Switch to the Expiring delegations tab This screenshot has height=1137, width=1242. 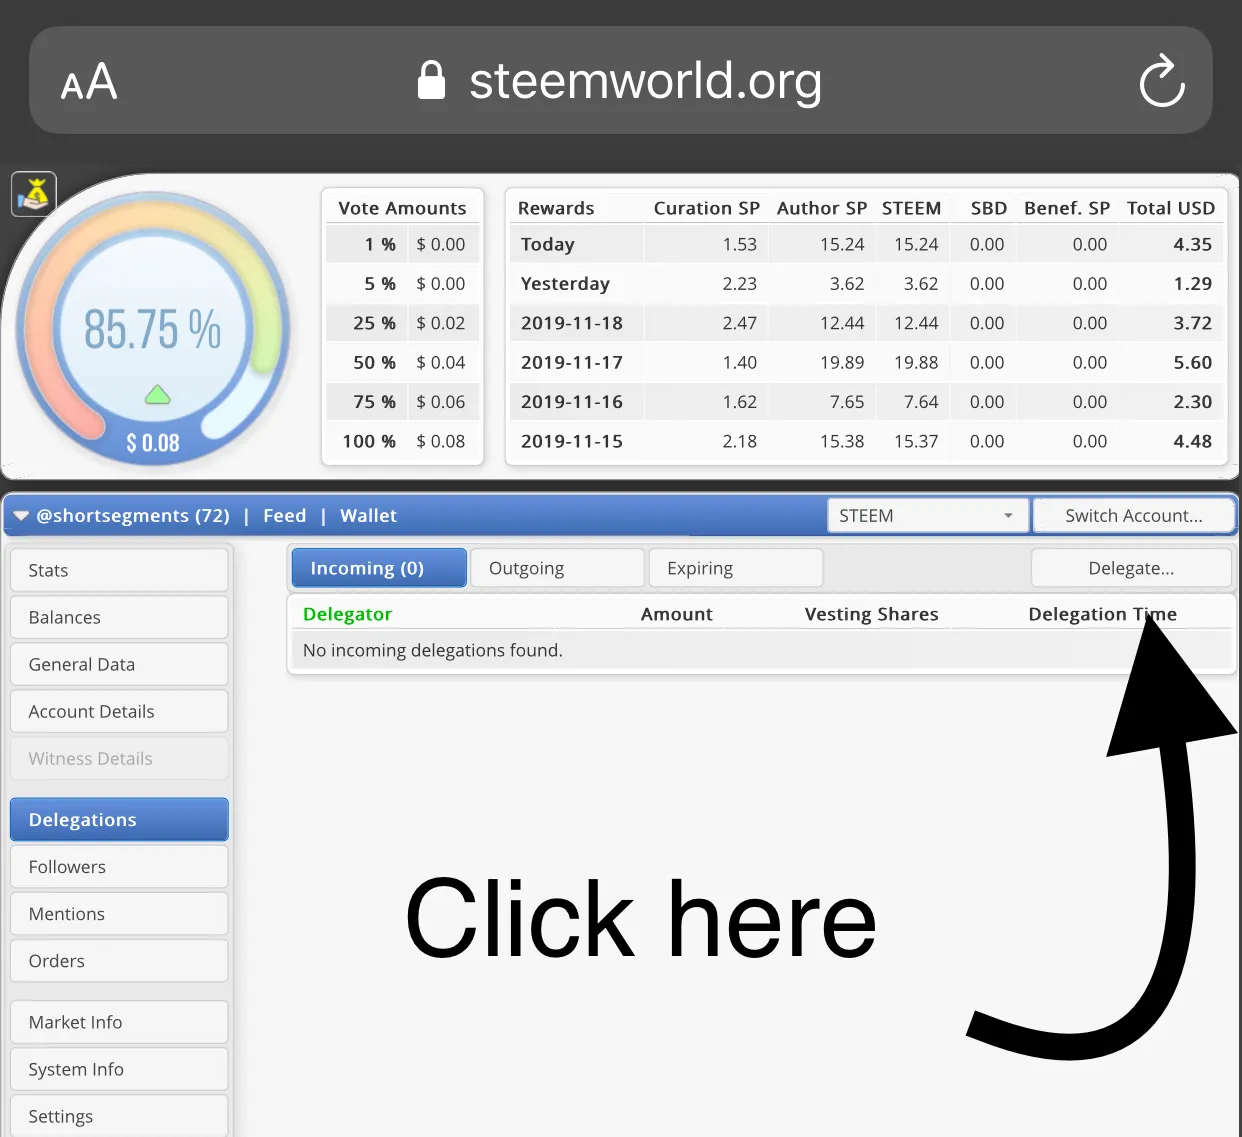[735, 568]
